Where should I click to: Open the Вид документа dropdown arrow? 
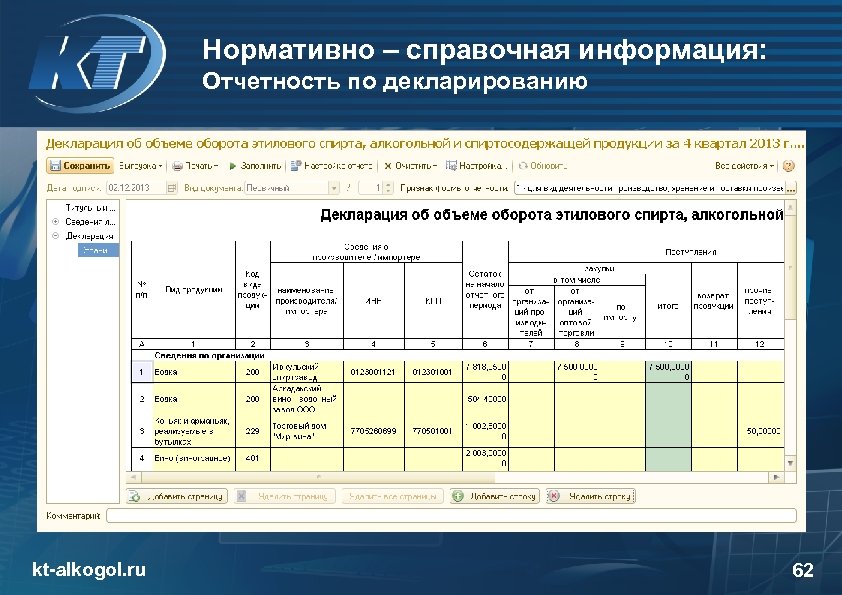point(333,188)
